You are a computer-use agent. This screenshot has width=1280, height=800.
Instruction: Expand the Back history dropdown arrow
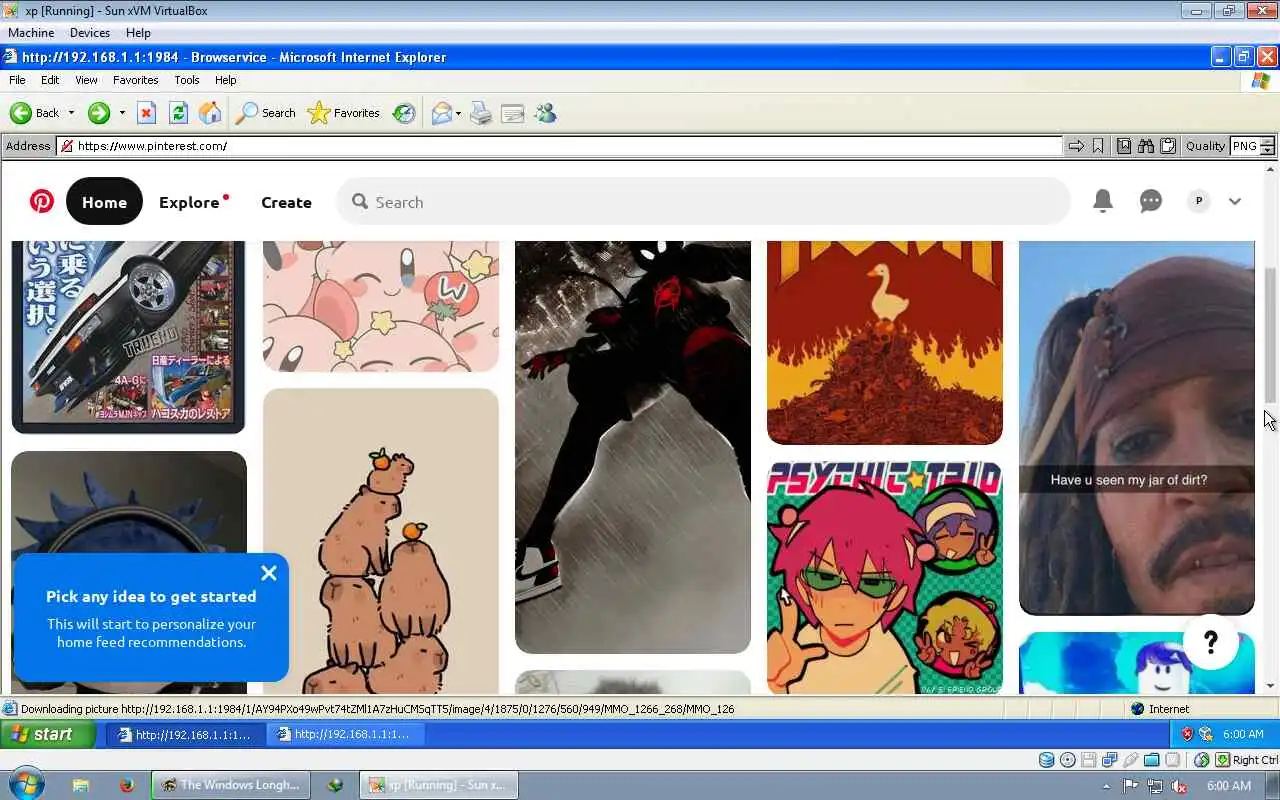(x=71, y=113)
